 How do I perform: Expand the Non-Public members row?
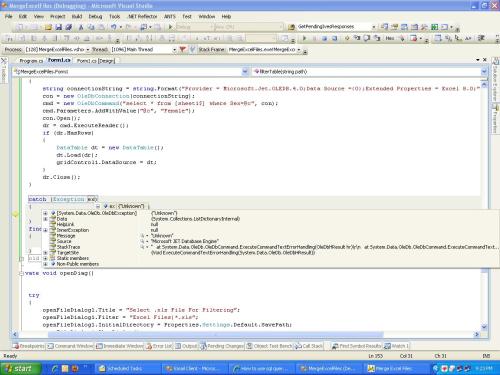pyautogui.click(x=45, y=264)
